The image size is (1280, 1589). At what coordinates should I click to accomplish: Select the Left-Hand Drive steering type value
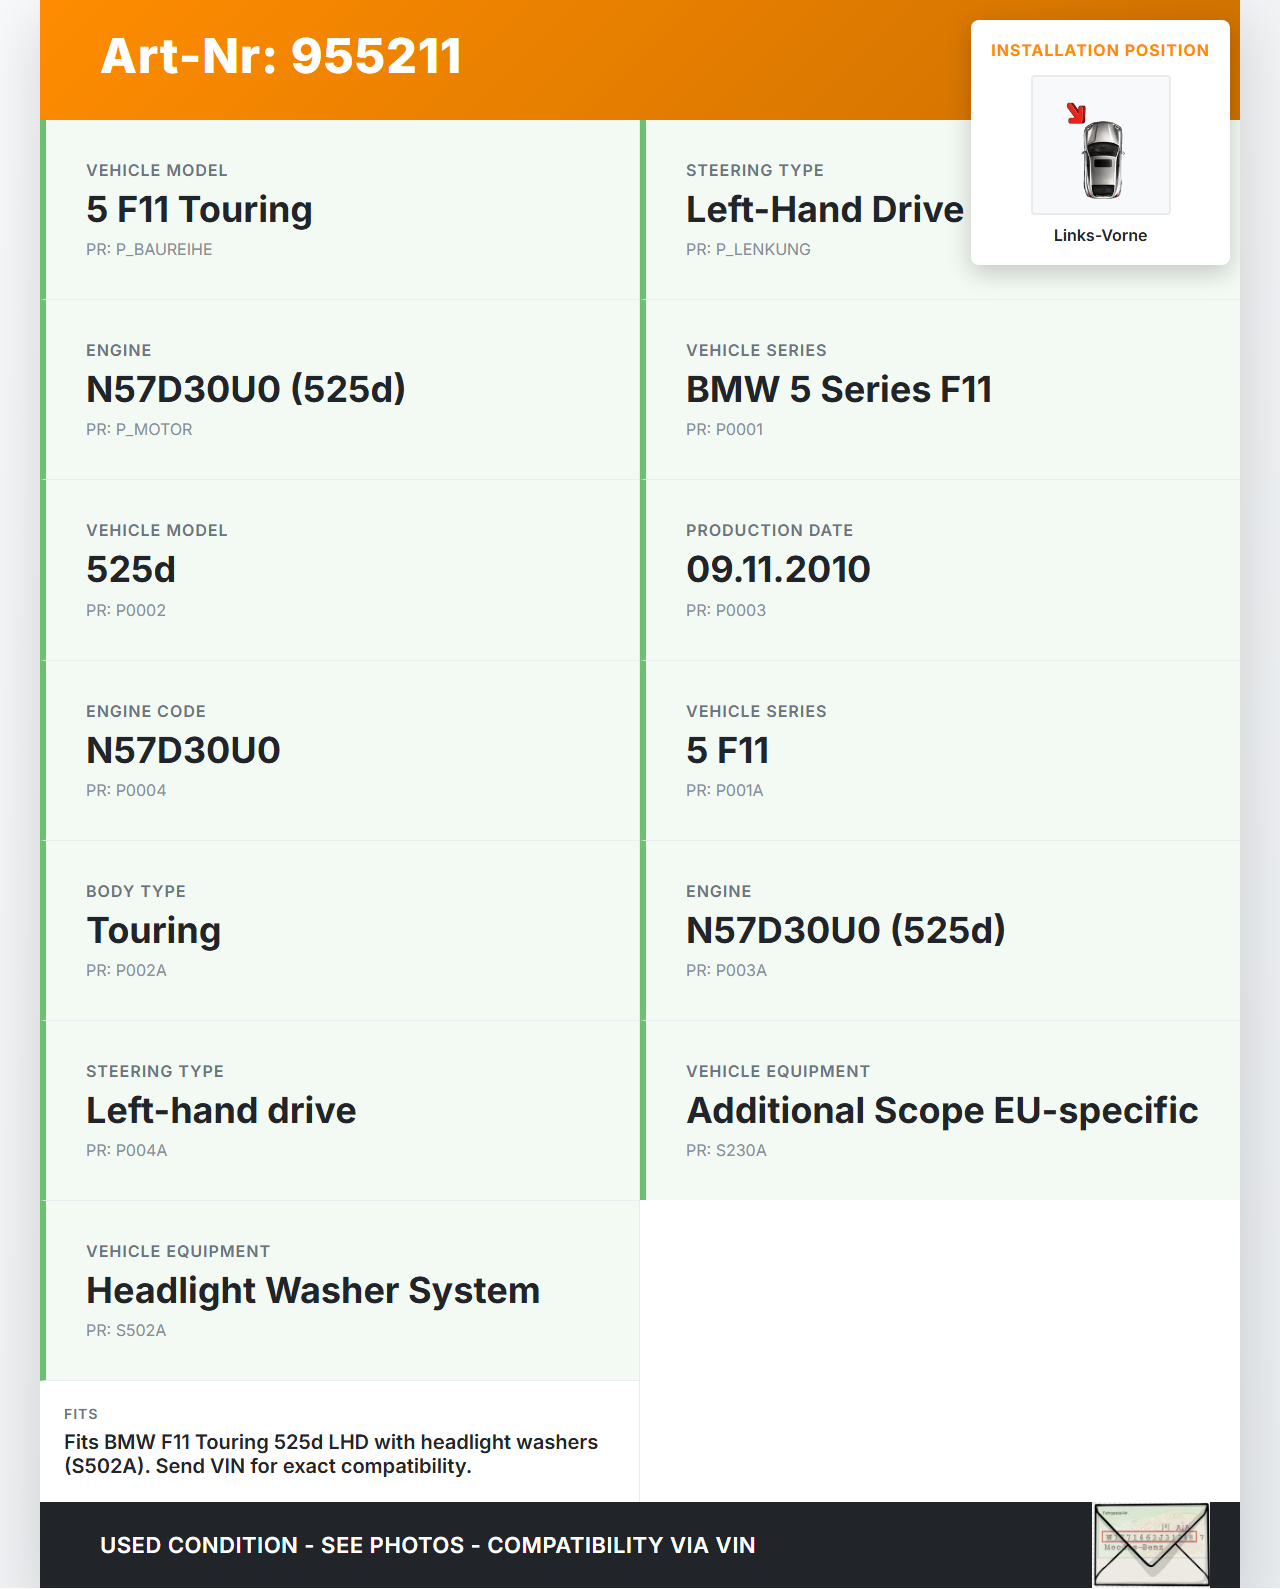pos(824,210)
